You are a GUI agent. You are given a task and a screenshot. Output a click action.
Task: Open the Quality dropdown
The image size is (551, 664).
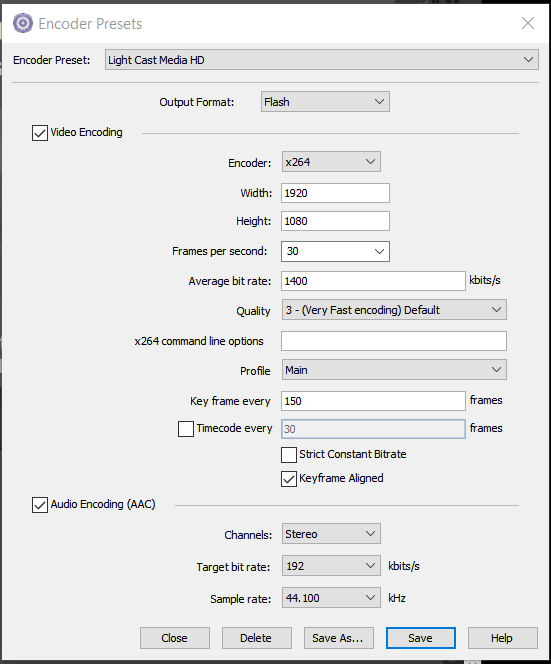point(394,310)
